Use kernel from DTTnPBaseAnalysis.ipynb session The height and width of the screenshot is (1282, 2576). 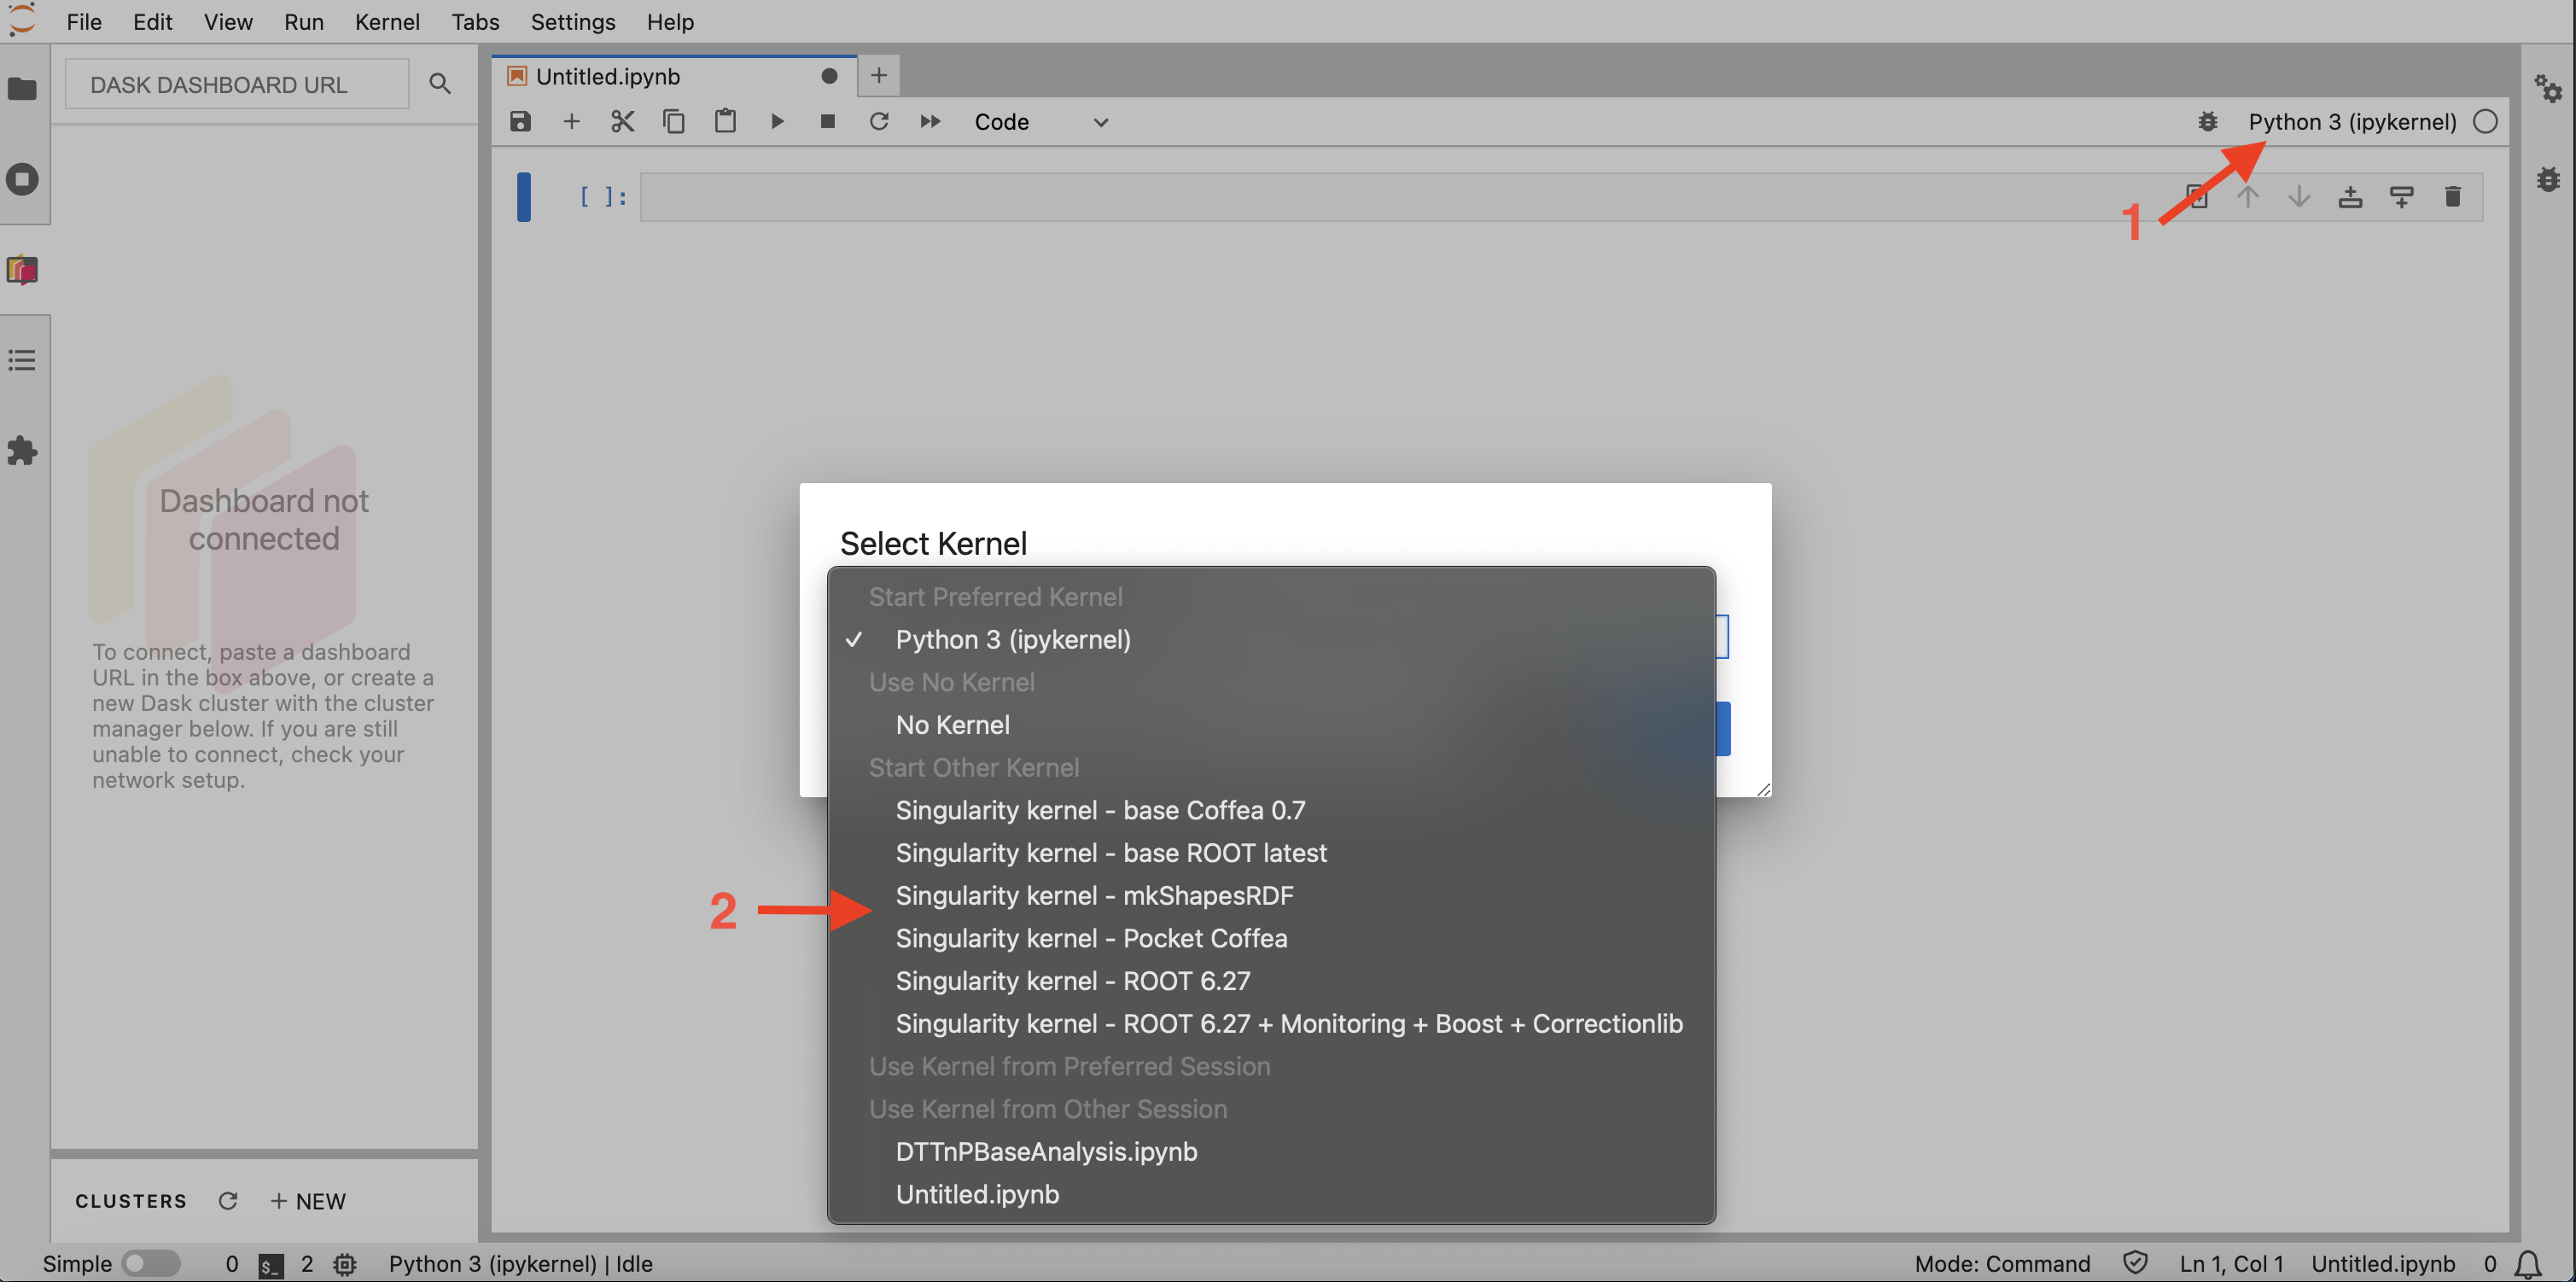pyautogui.click(x=1271, y=1152)
